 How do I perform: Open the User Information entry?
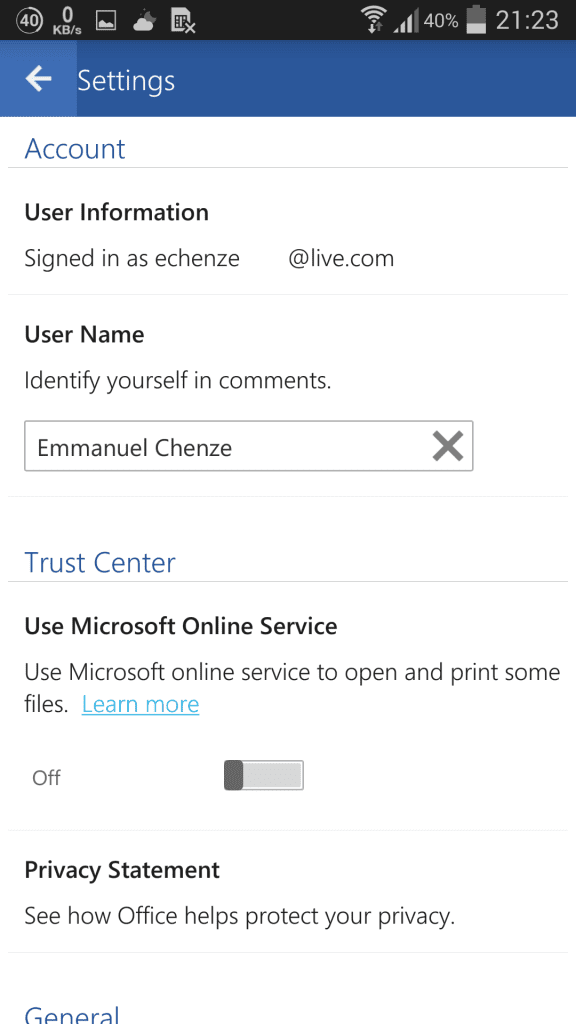click(288, 235)
